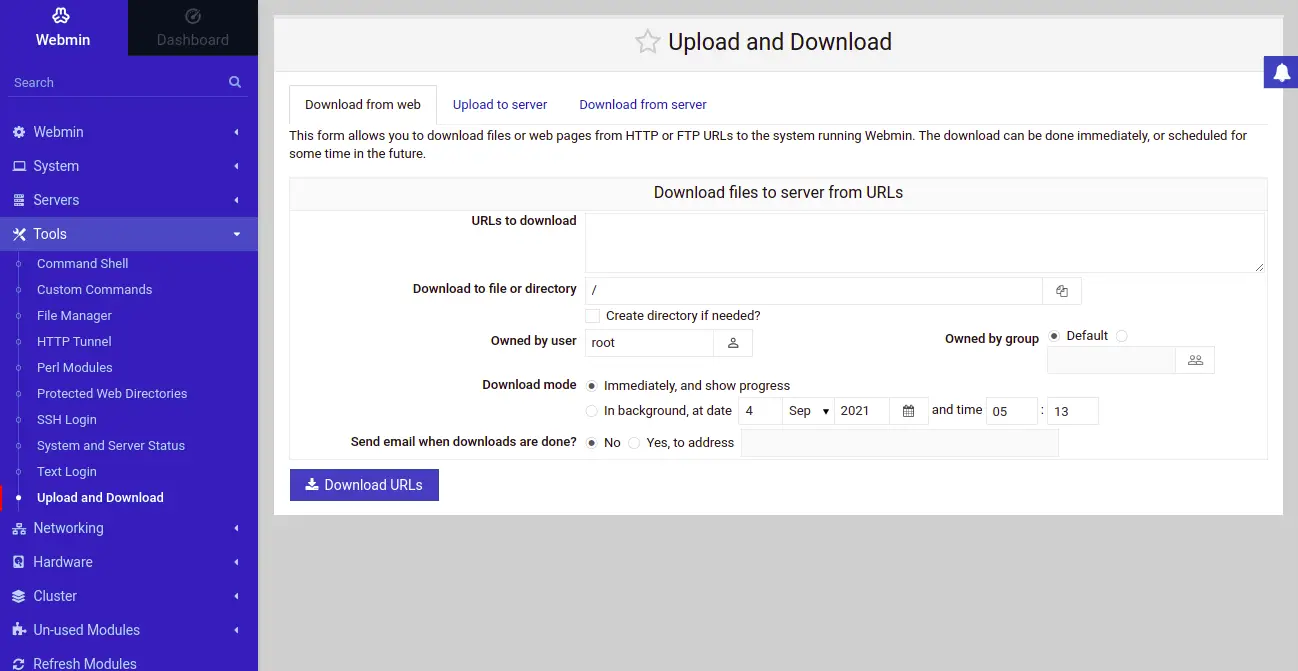Open the Dashboard gauge icon
Image resolution: width=1298 pixels, height=671 pixels.
[193, 16]
